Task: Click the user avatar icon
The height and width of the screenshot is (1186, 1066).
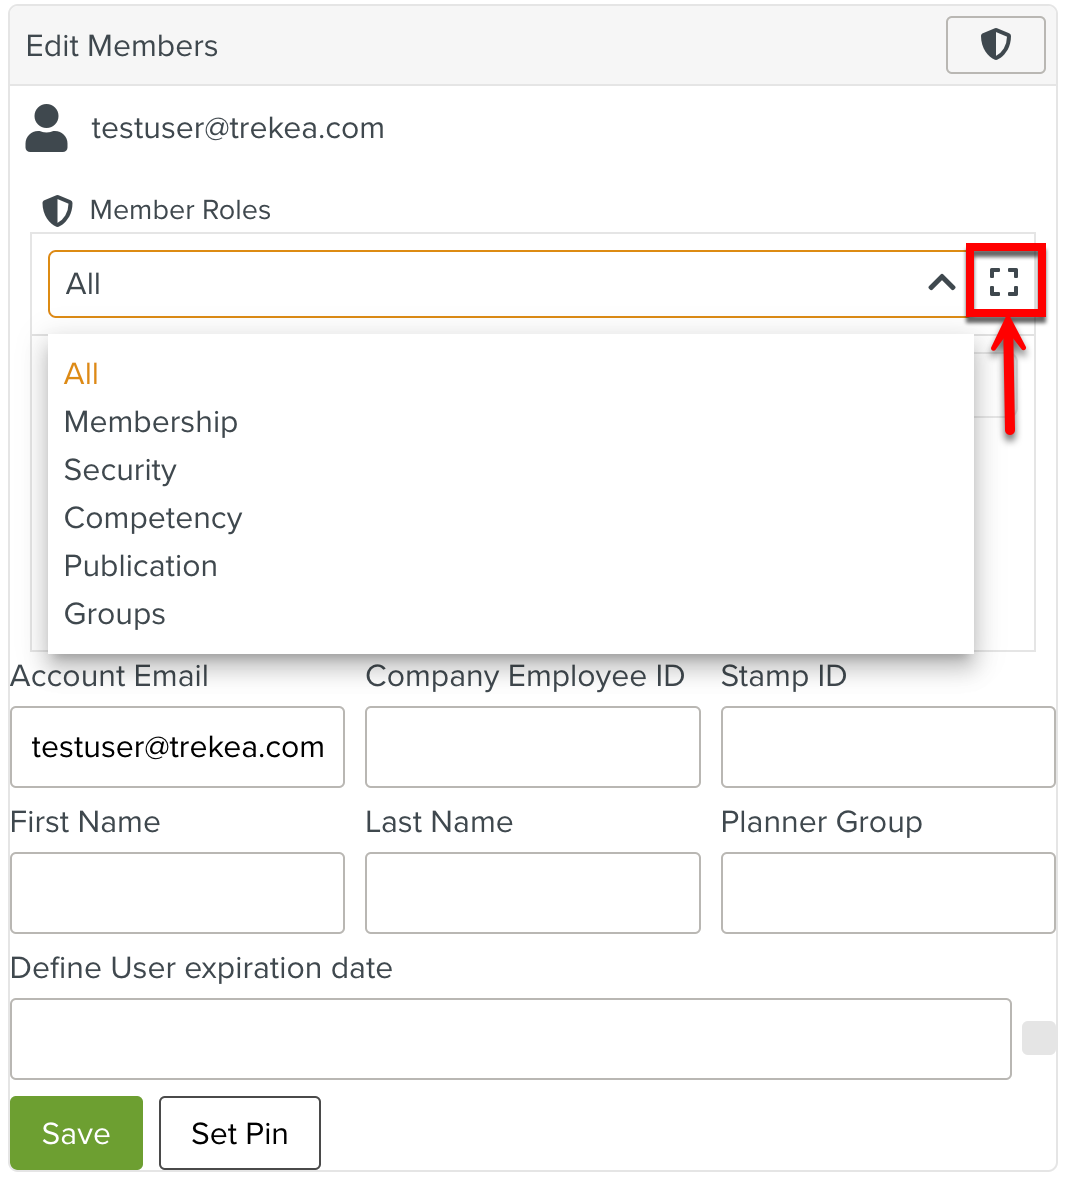Action: 46,128
